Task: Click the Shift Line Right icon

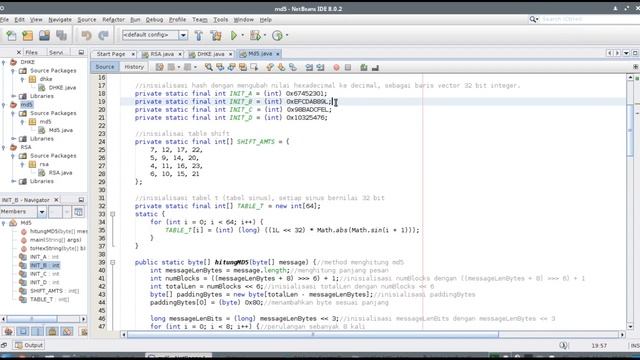Action: click(x=320, y=67)
